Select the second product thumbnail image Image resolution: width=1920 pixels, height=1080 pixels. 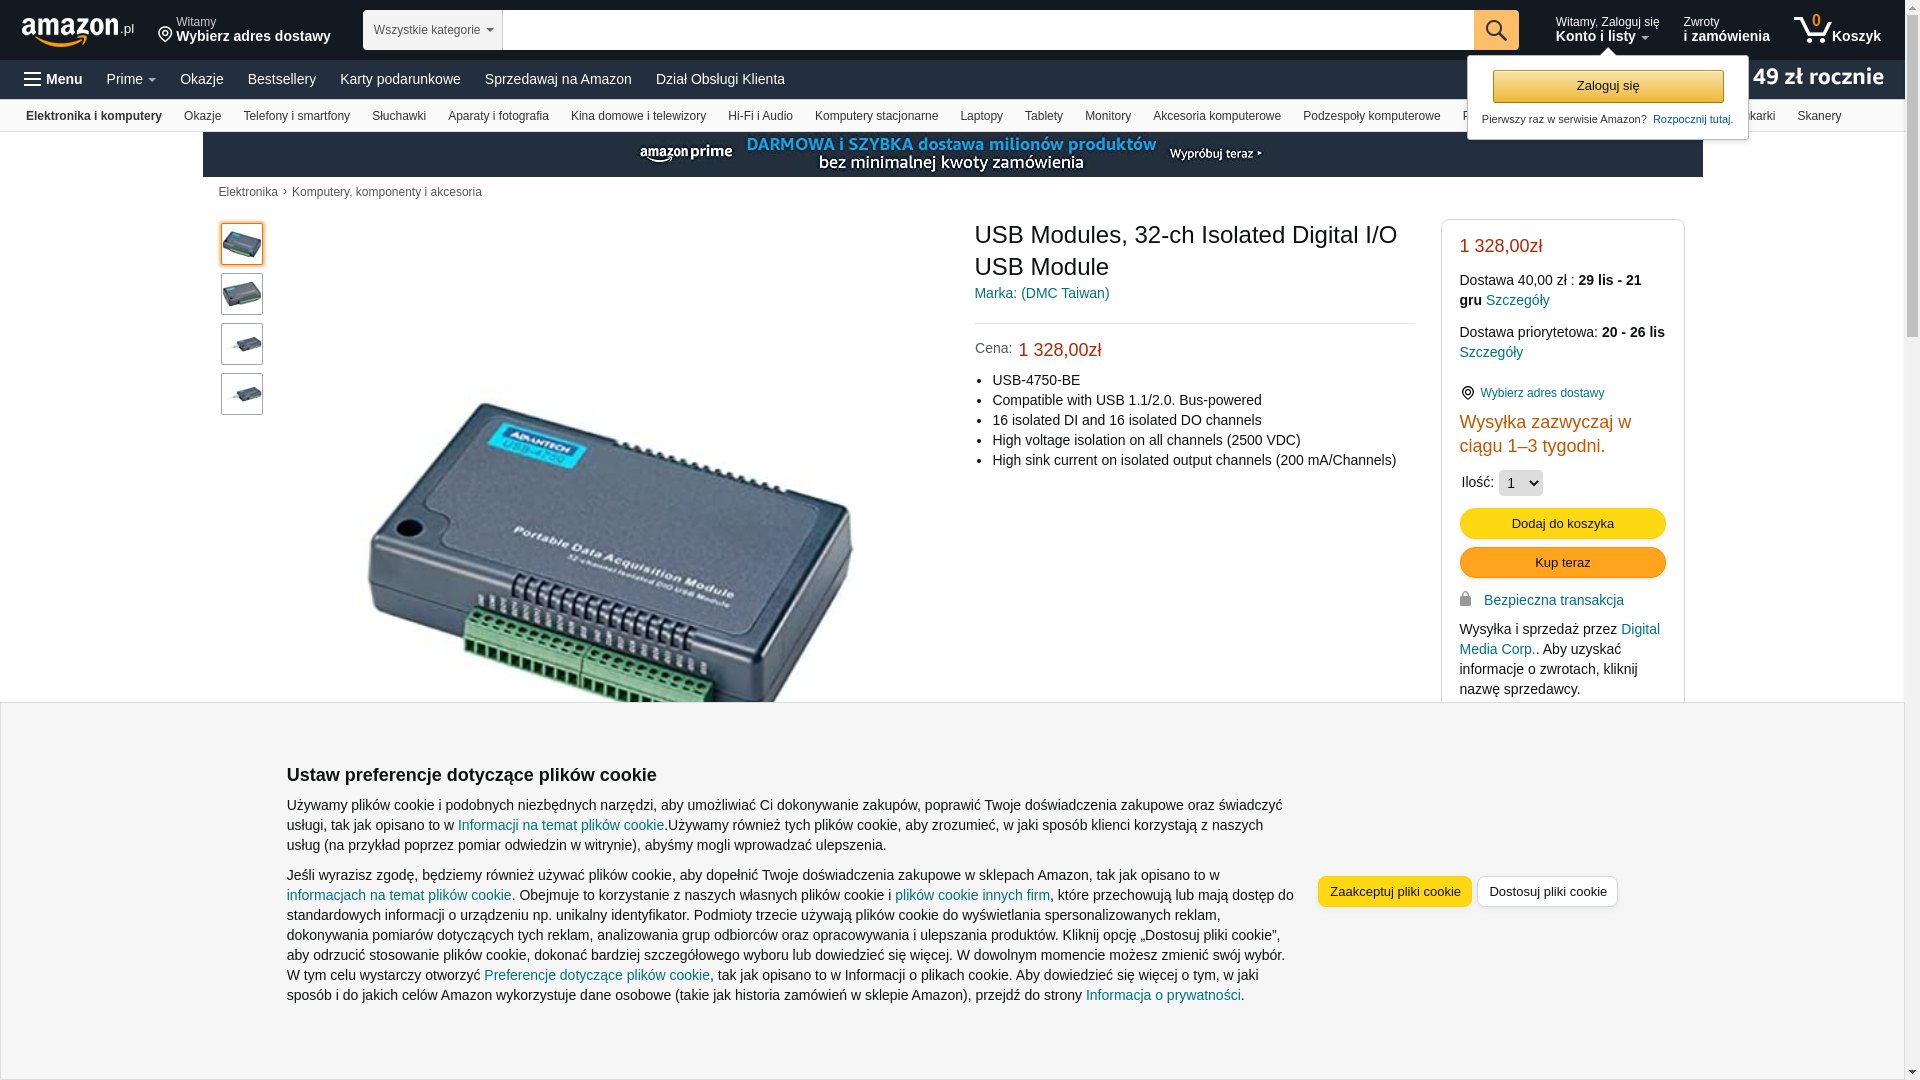point(242,294)
